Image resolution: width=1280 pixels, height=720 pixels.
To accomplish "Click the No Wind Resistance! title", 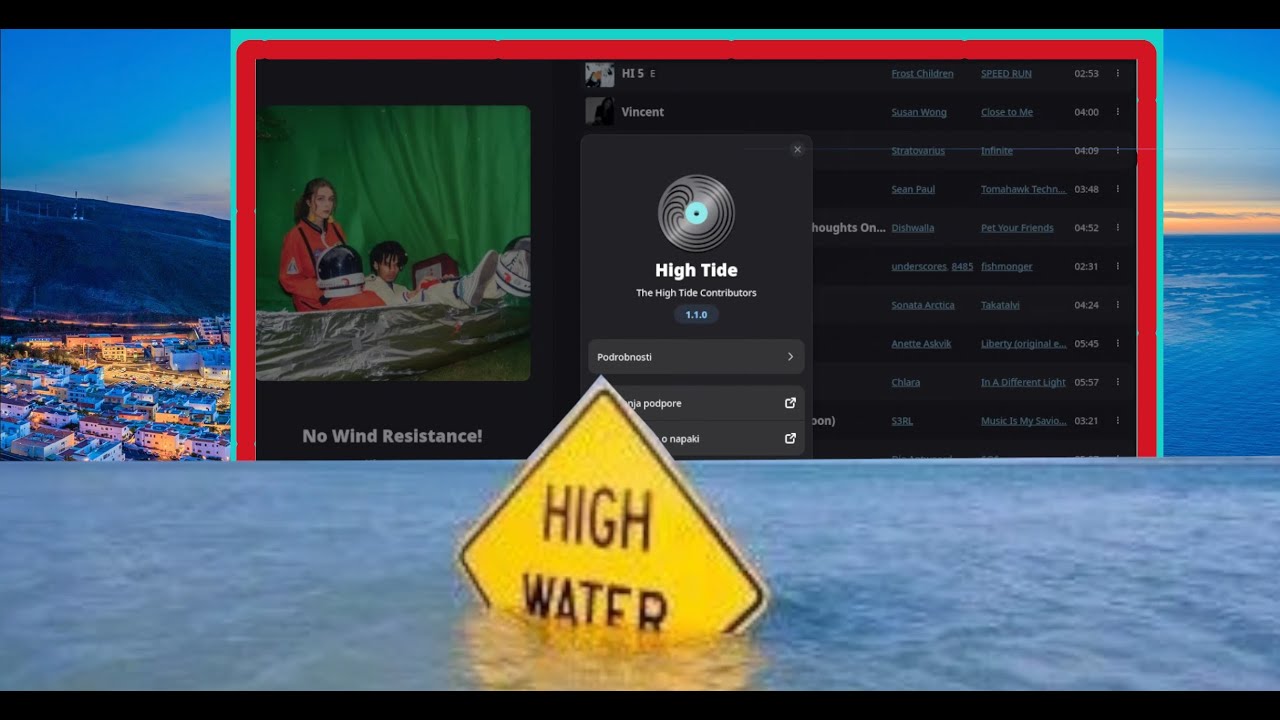I will (x=392, y=436).
